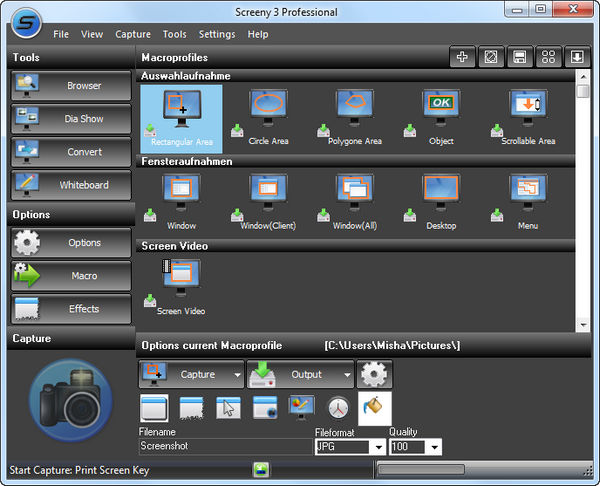The image size is (600, 486).
Task: Select the Window capture profile
Action: (181, 202)
